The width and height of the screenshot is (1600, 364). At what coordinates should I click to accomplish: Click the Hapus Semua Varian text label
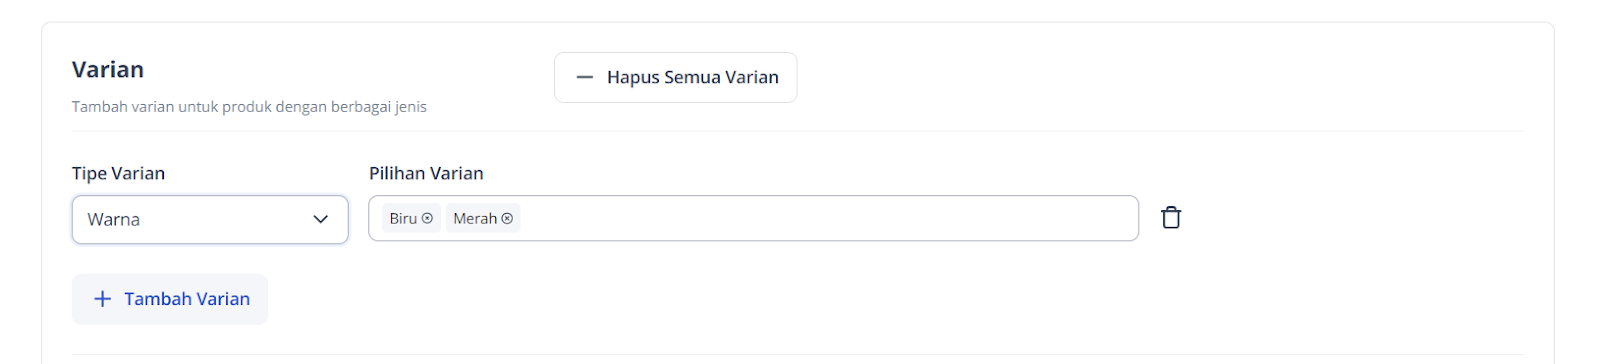pyautogui.click(x=693, y=77)
